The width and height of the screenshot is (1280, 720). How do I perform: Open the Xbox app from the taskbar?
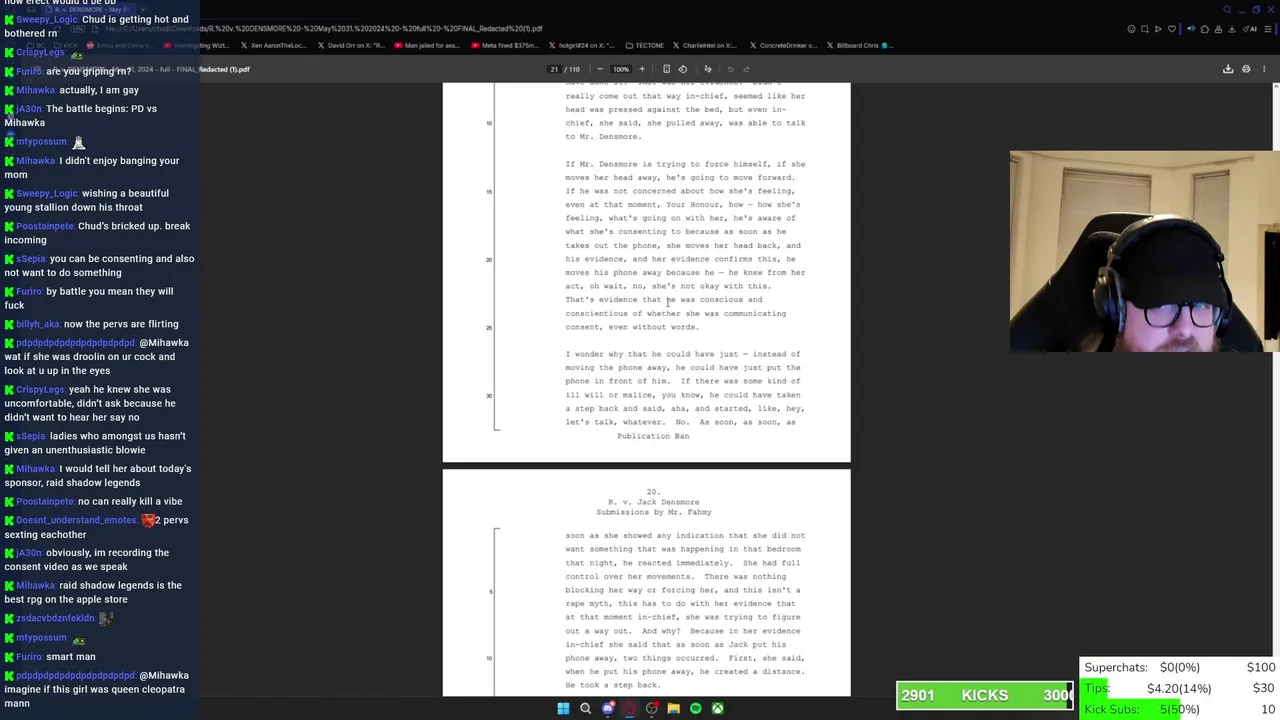718,709
